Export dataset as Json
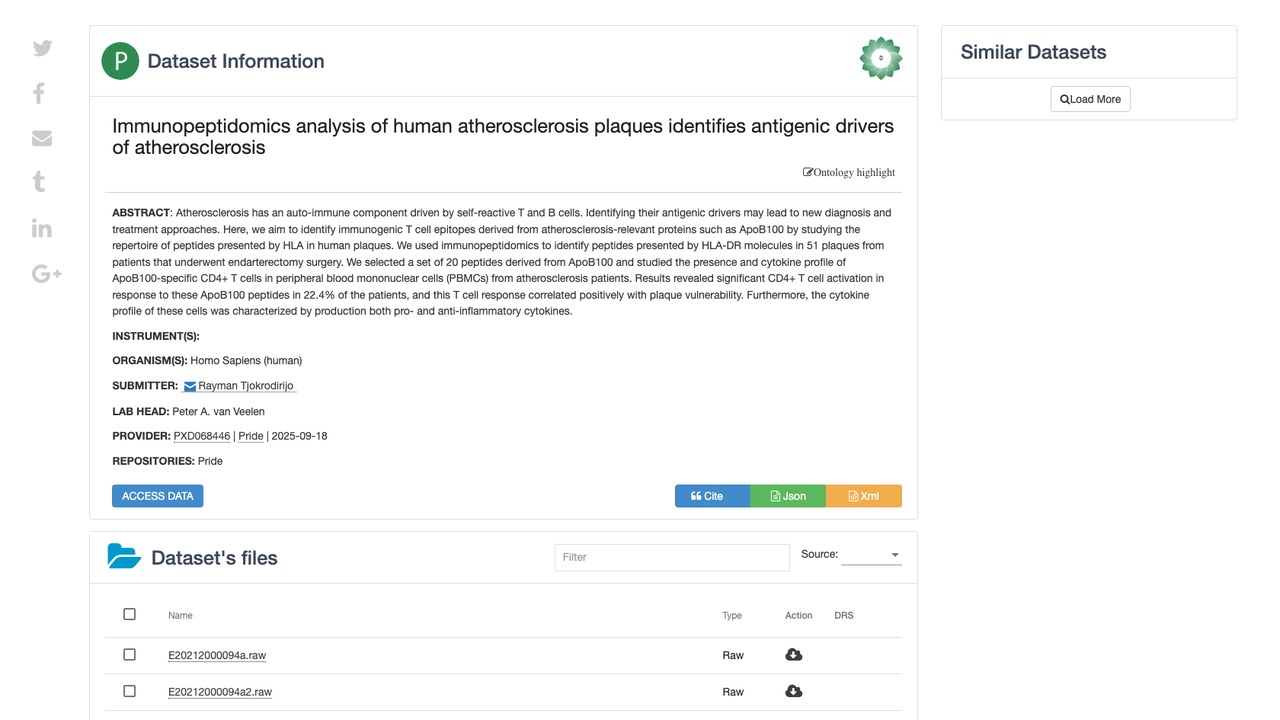Screen dimensions: 1280x720 click(x=788, y=496)
